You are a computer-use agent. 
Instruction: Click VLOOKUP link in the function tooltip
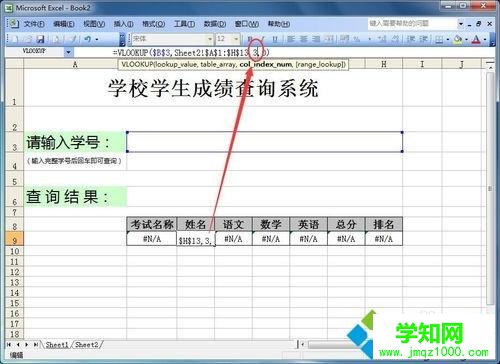coord(138,64)
